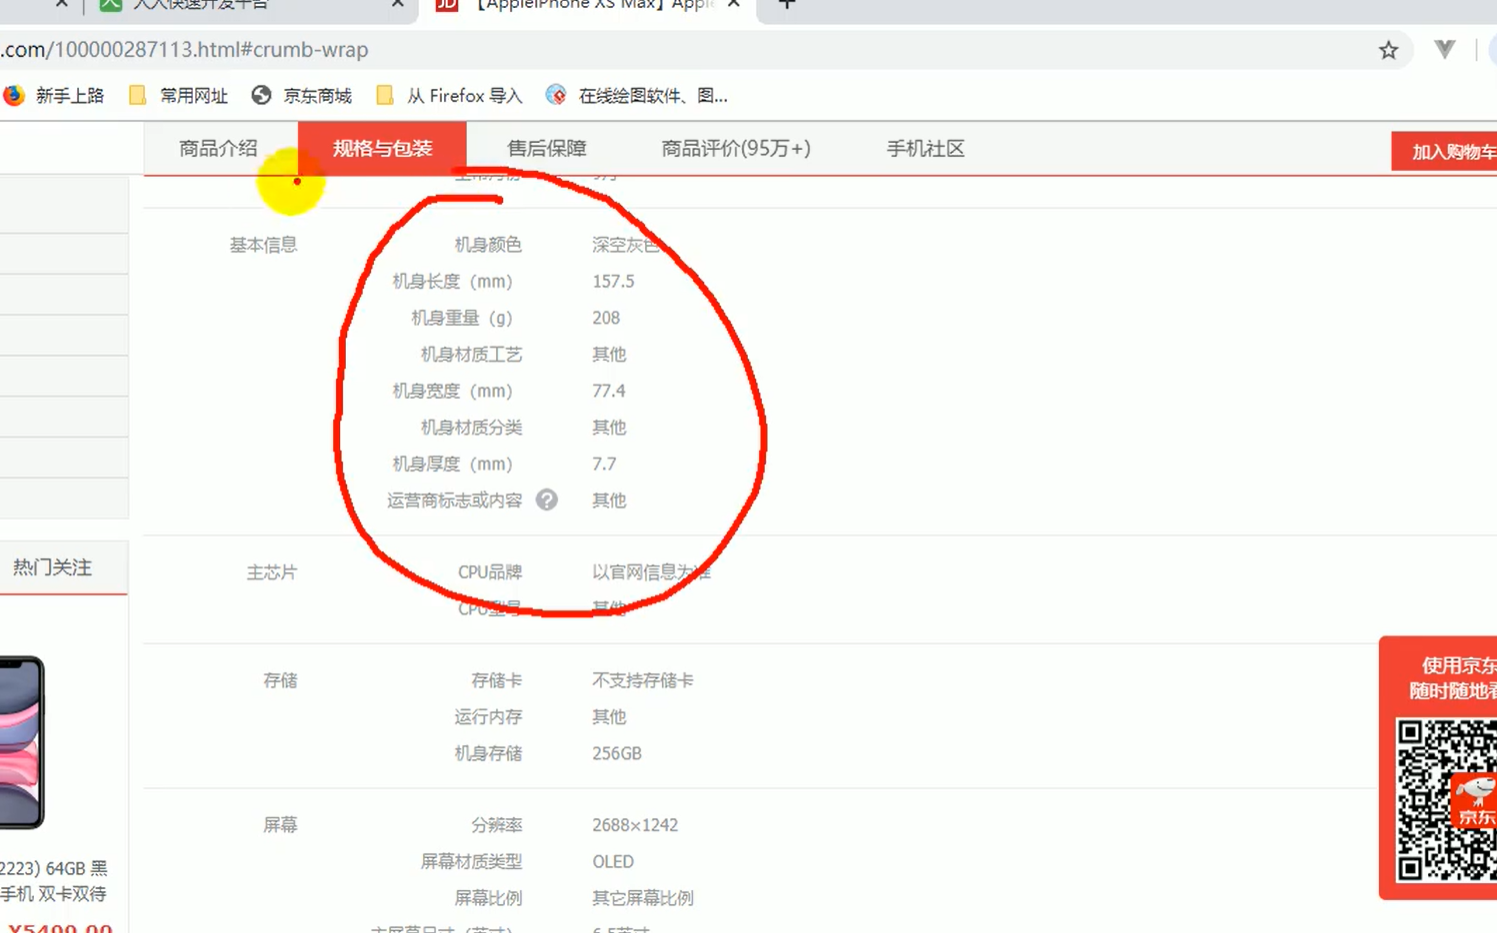This screenshot has height=933, width=1497.
Task: Click the 使用京东 QR promo banner text
Action: coord(1453,678)
